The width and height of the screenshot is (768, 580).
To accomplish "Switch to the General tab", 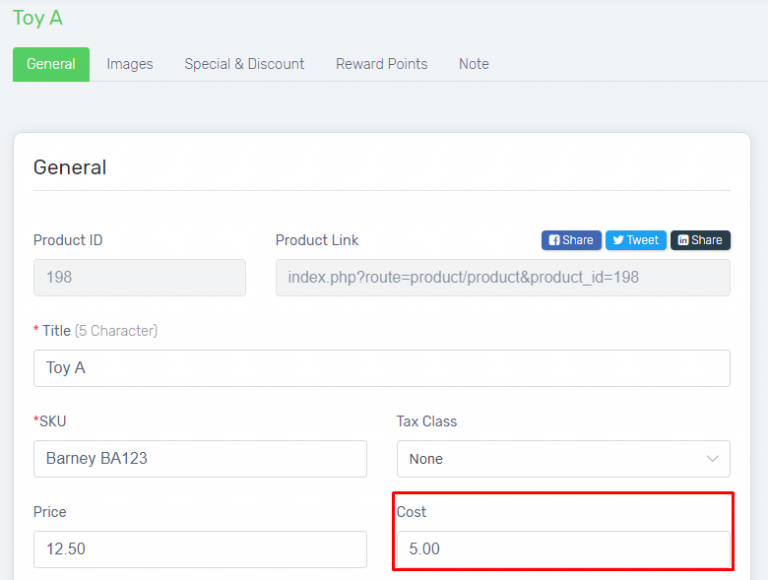I will (x=51, y=64).
